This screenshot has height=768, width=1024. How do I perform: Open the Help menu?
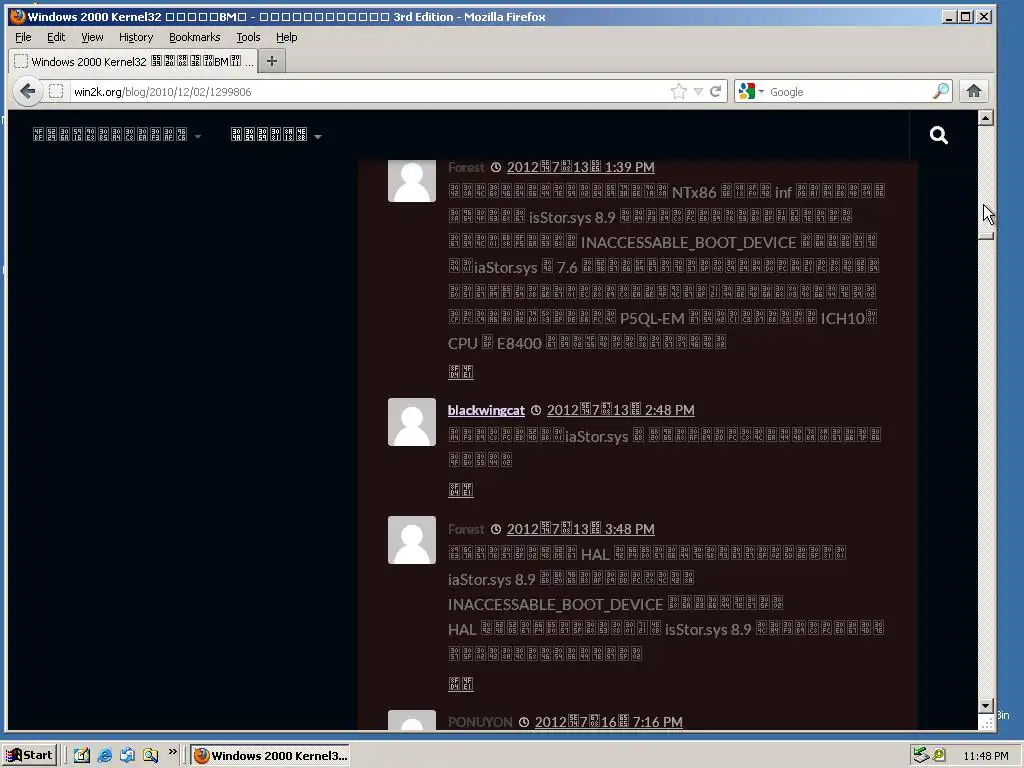coord(287,37)
